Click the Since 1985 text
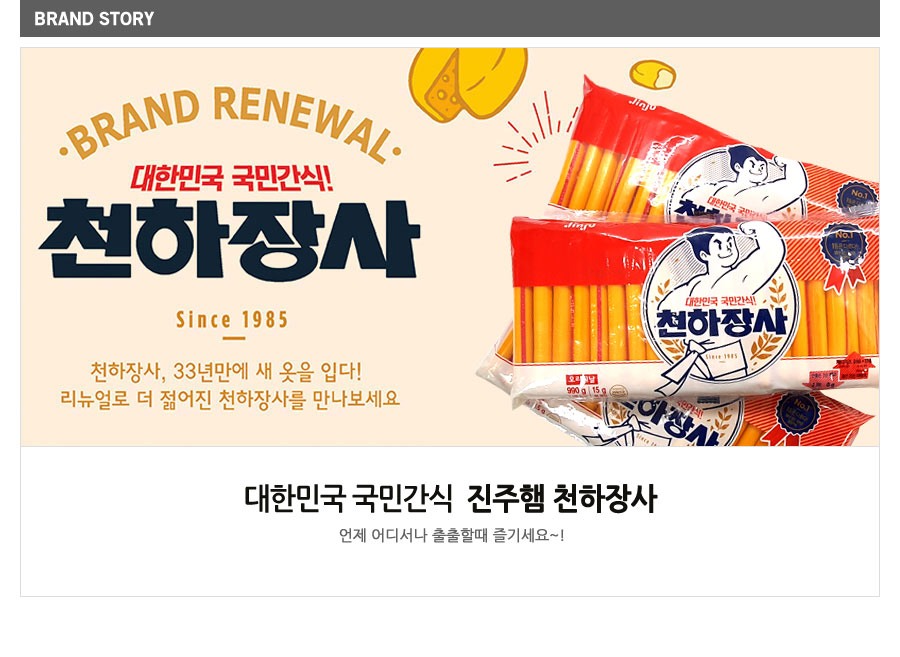900x657 pixels. 232,320
